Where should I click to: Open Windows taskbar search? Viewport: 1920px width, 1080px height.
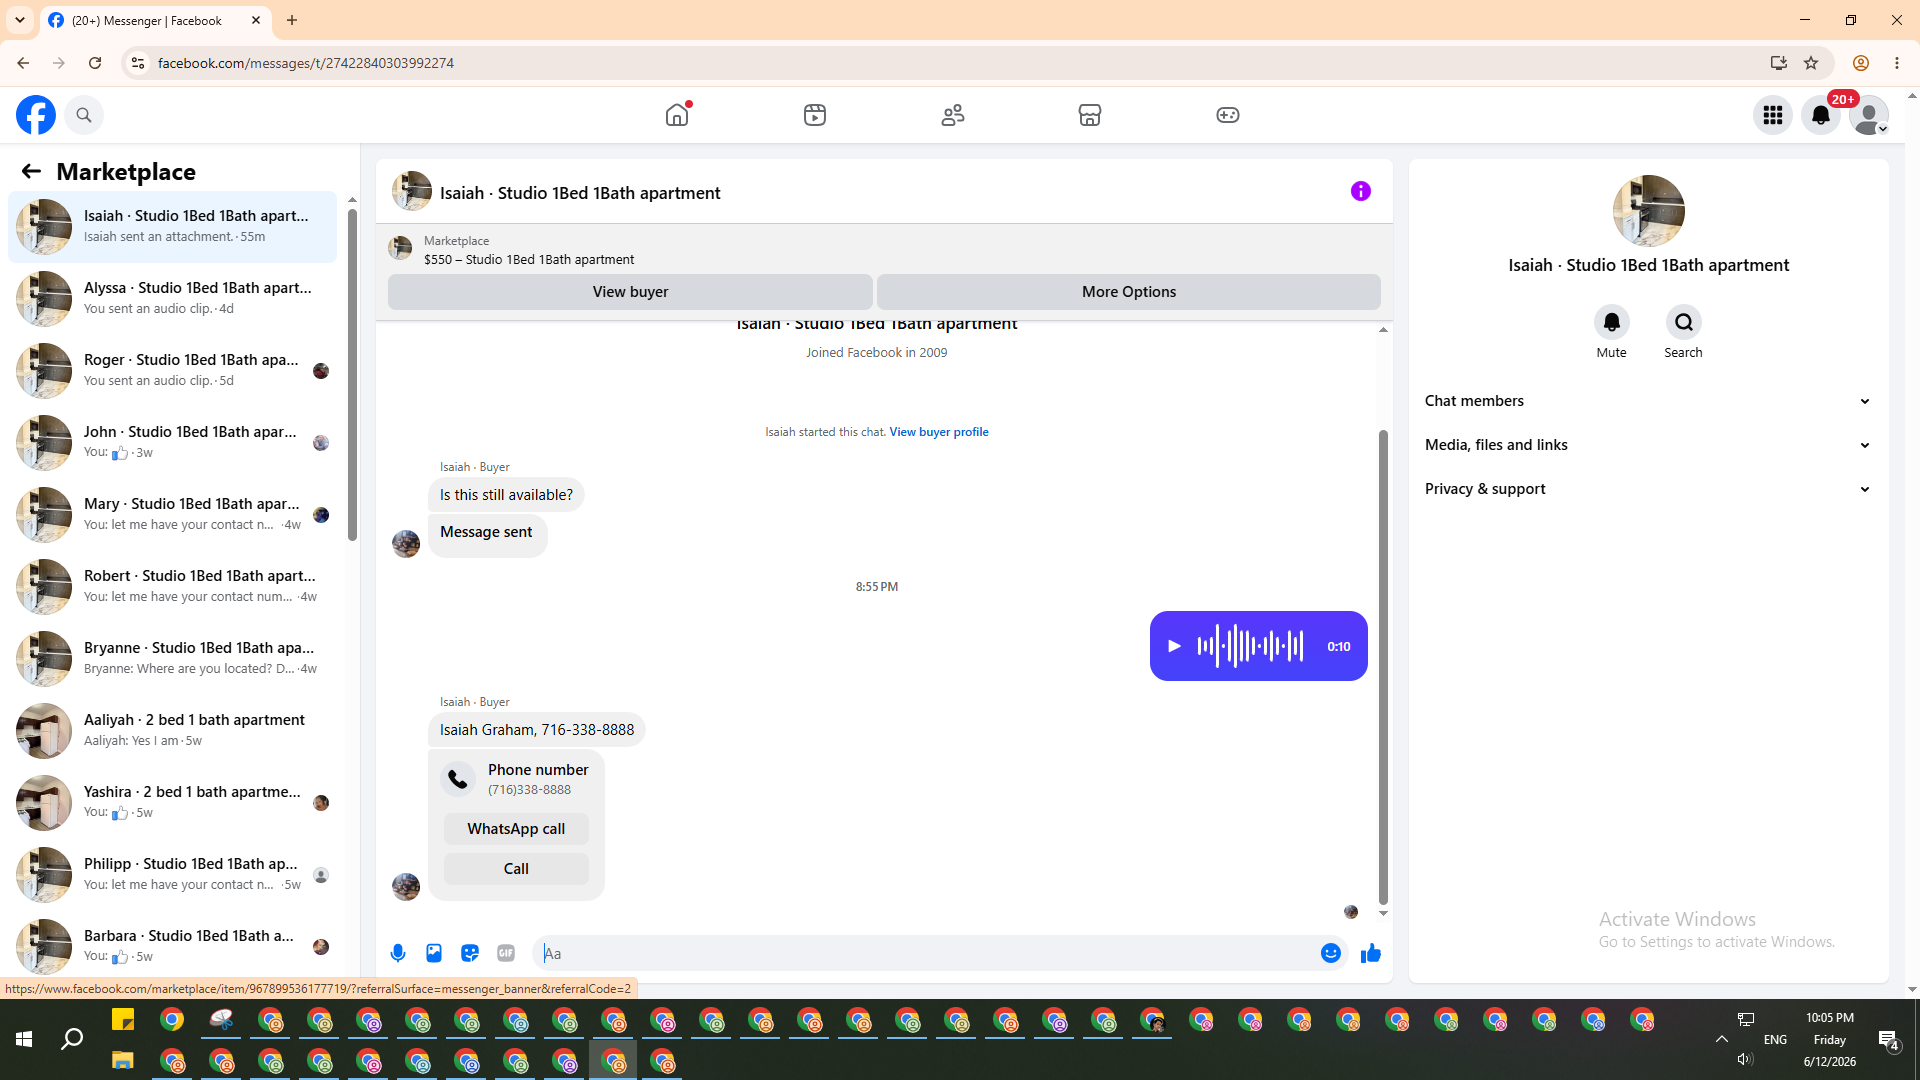tap(72, 1040)
